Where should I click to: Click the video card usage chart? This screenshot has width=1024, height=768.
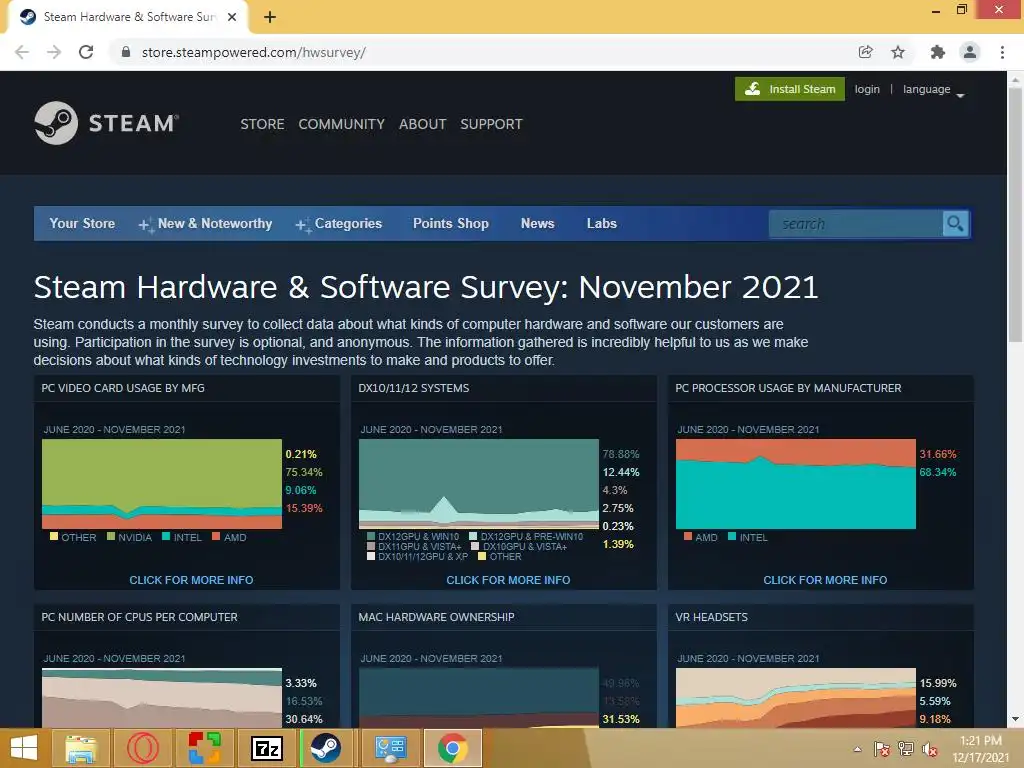pos(162,484)
